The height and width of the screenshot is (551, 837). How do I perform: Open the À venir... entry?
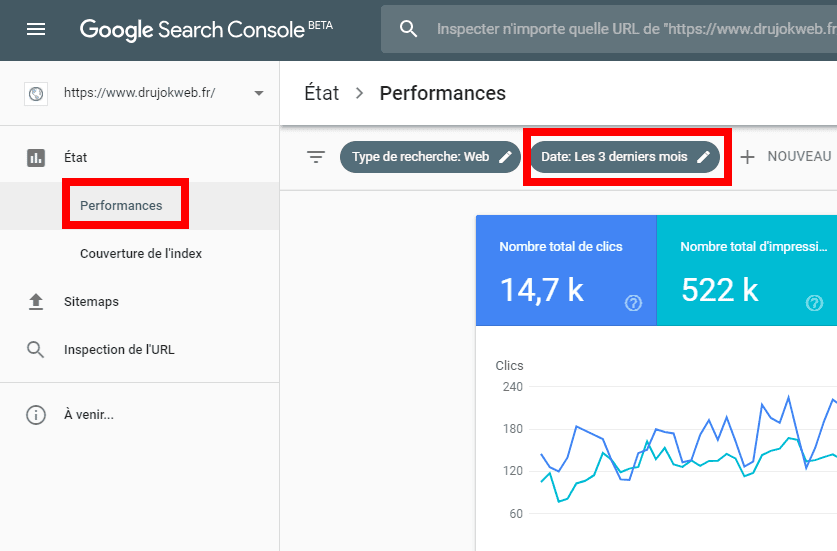(x=89, y=414)
